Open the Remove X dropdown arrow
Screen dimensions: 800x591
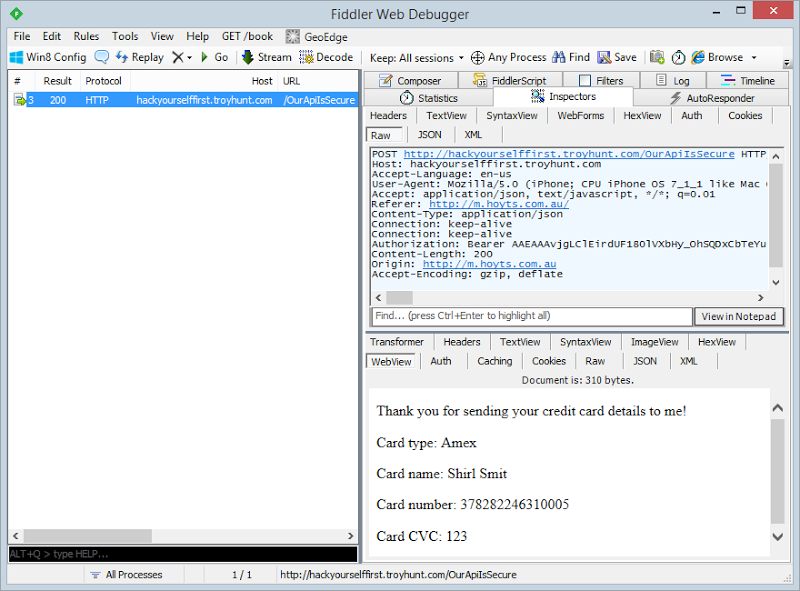189,58
